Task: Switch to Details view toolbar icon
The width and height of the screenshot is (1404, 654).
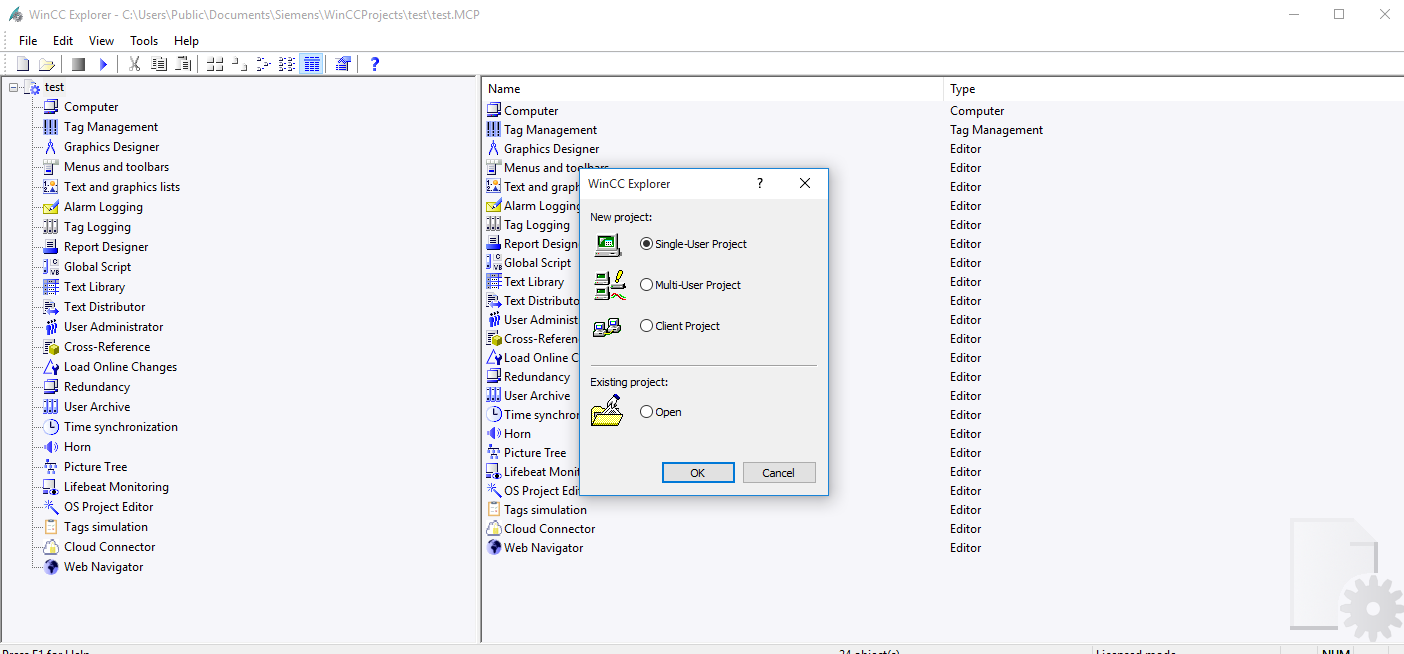Action: pyautogui.click(x=311, y=64)
